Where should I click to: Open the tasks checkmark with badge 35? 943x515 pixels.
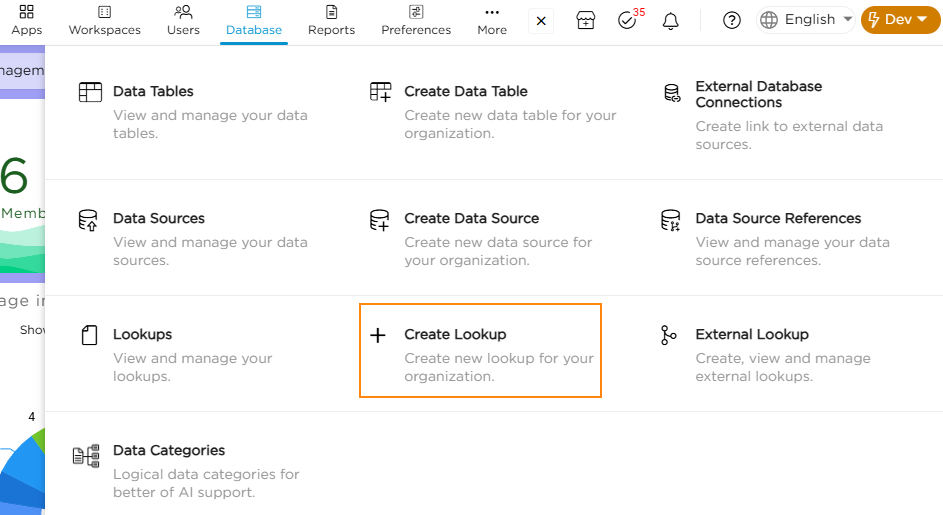(628, 20)
